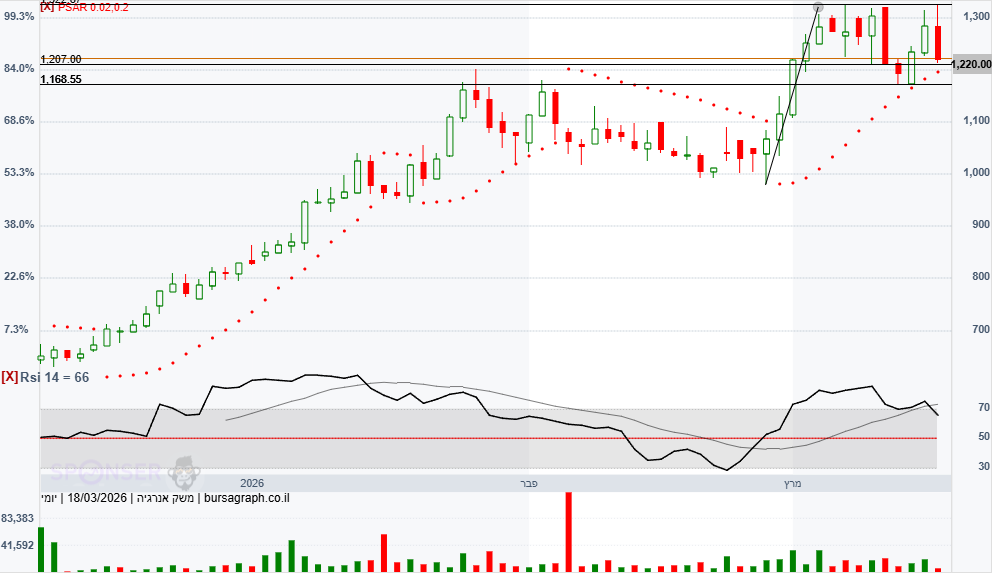This screenshot has height=573, width=992.
Task: Click the 1,220.00 current price tag
Action: [x=970, y=64]
